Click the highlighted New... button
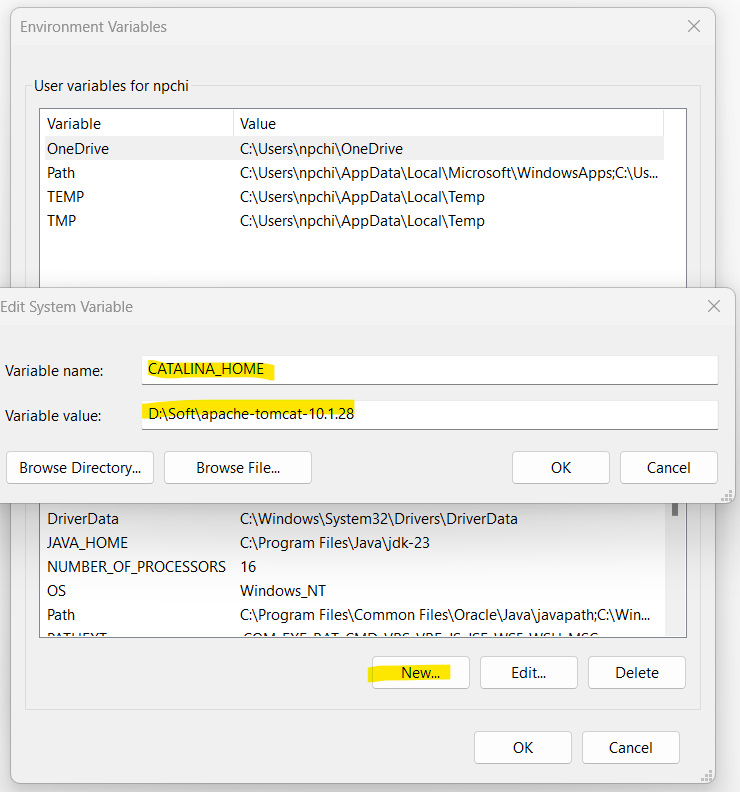 [x=421, y=673]
